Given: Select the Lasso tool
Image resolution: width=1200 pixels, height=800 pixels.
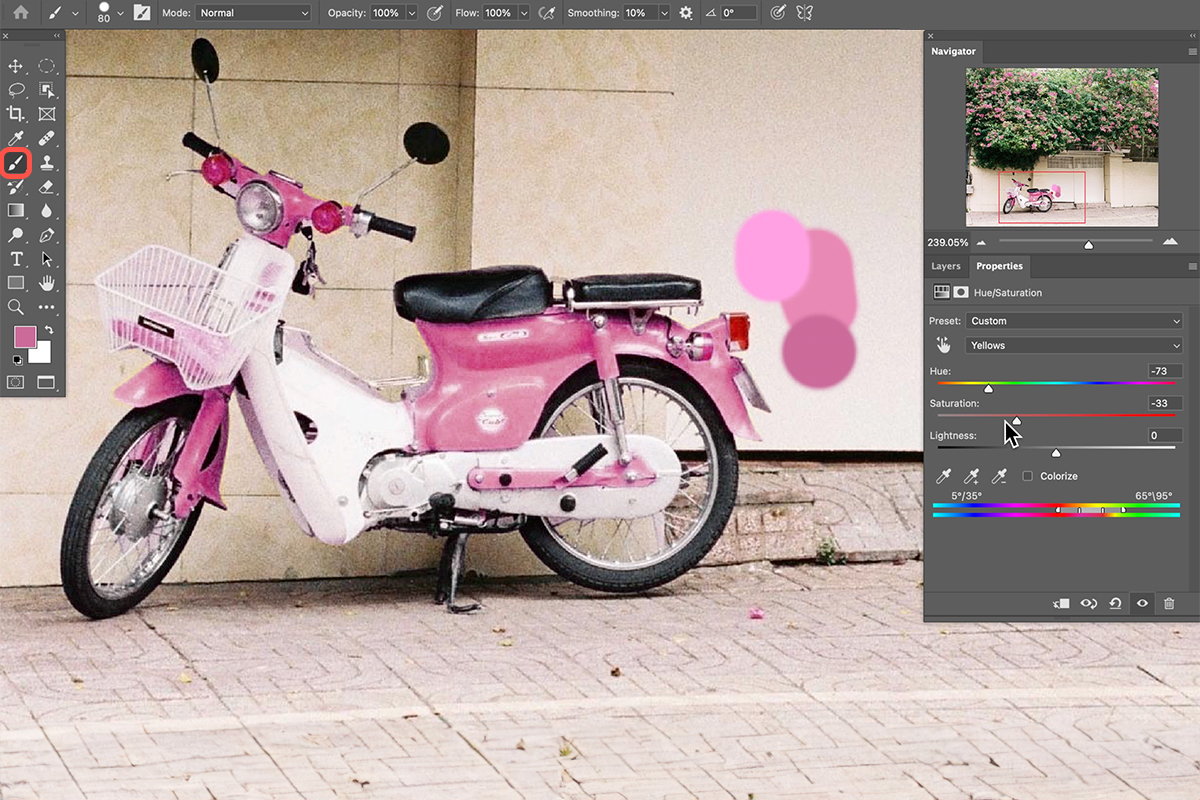Looking at the screenshot, I should tap(15, 90).
